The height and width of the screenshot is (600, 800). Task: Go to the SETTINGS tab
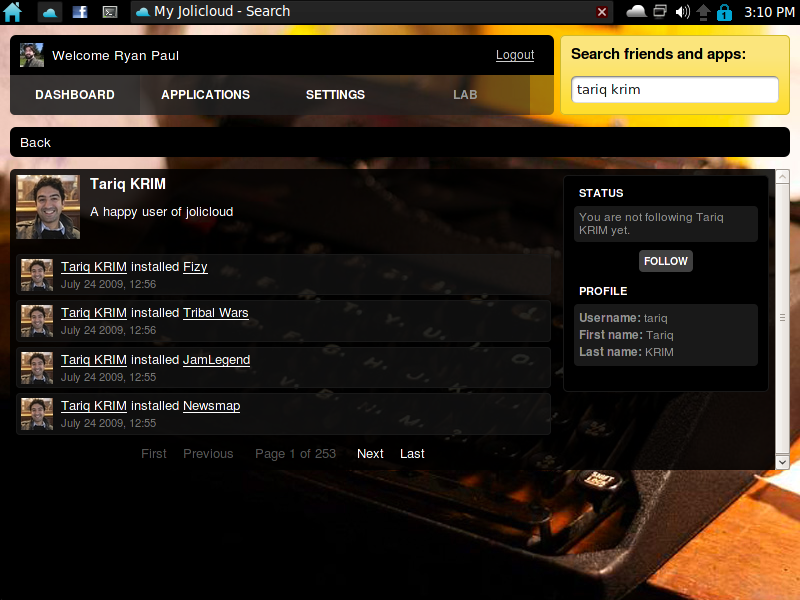335,94
